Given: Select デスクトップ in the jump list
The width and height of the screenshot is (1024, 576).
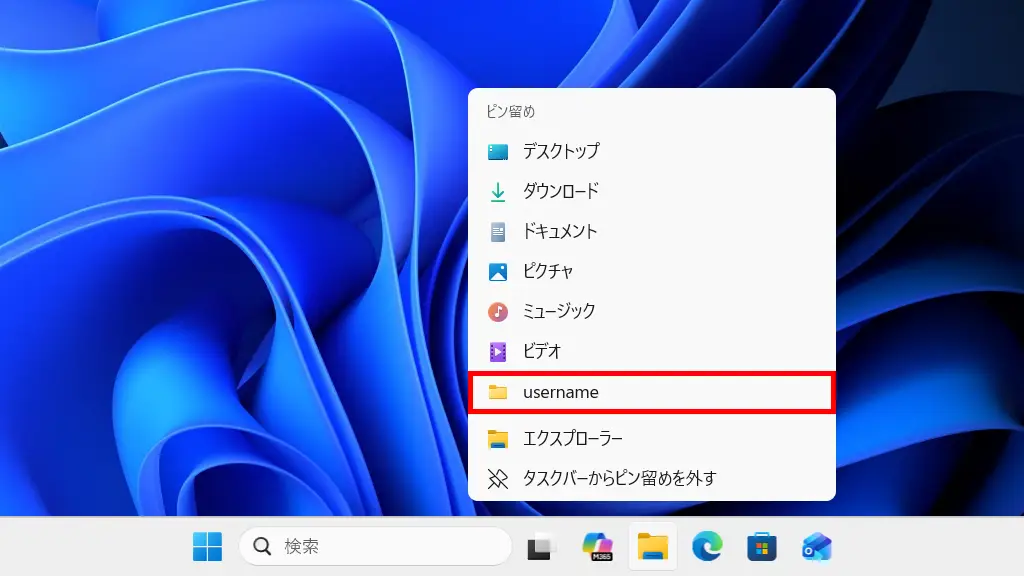Looking at the screenshot, I should point(561,152).
